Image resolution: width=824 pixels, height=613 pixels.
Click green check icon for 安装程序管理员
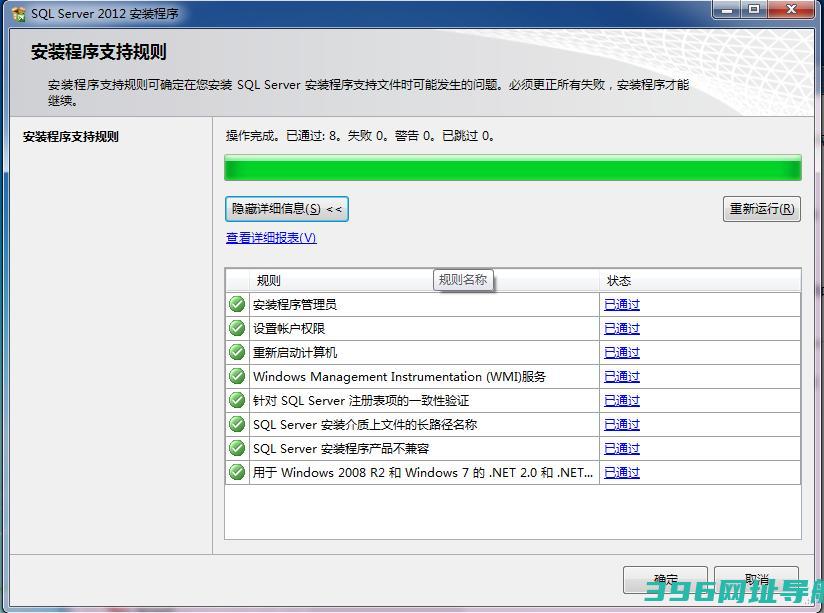coord(237,304)
